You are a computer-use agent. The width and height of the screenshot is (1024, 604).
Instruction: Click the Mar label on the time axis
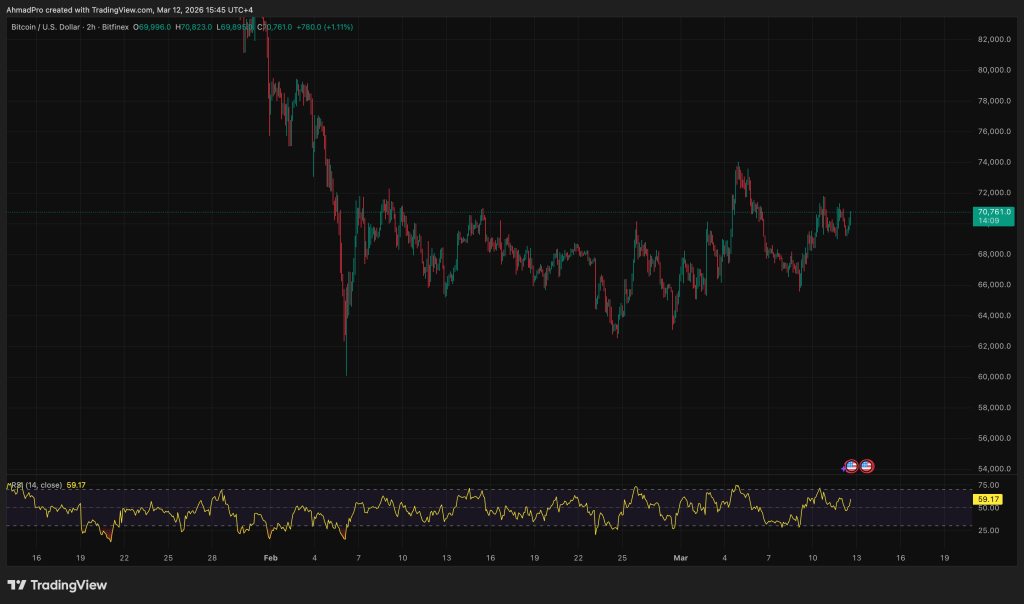680,558
